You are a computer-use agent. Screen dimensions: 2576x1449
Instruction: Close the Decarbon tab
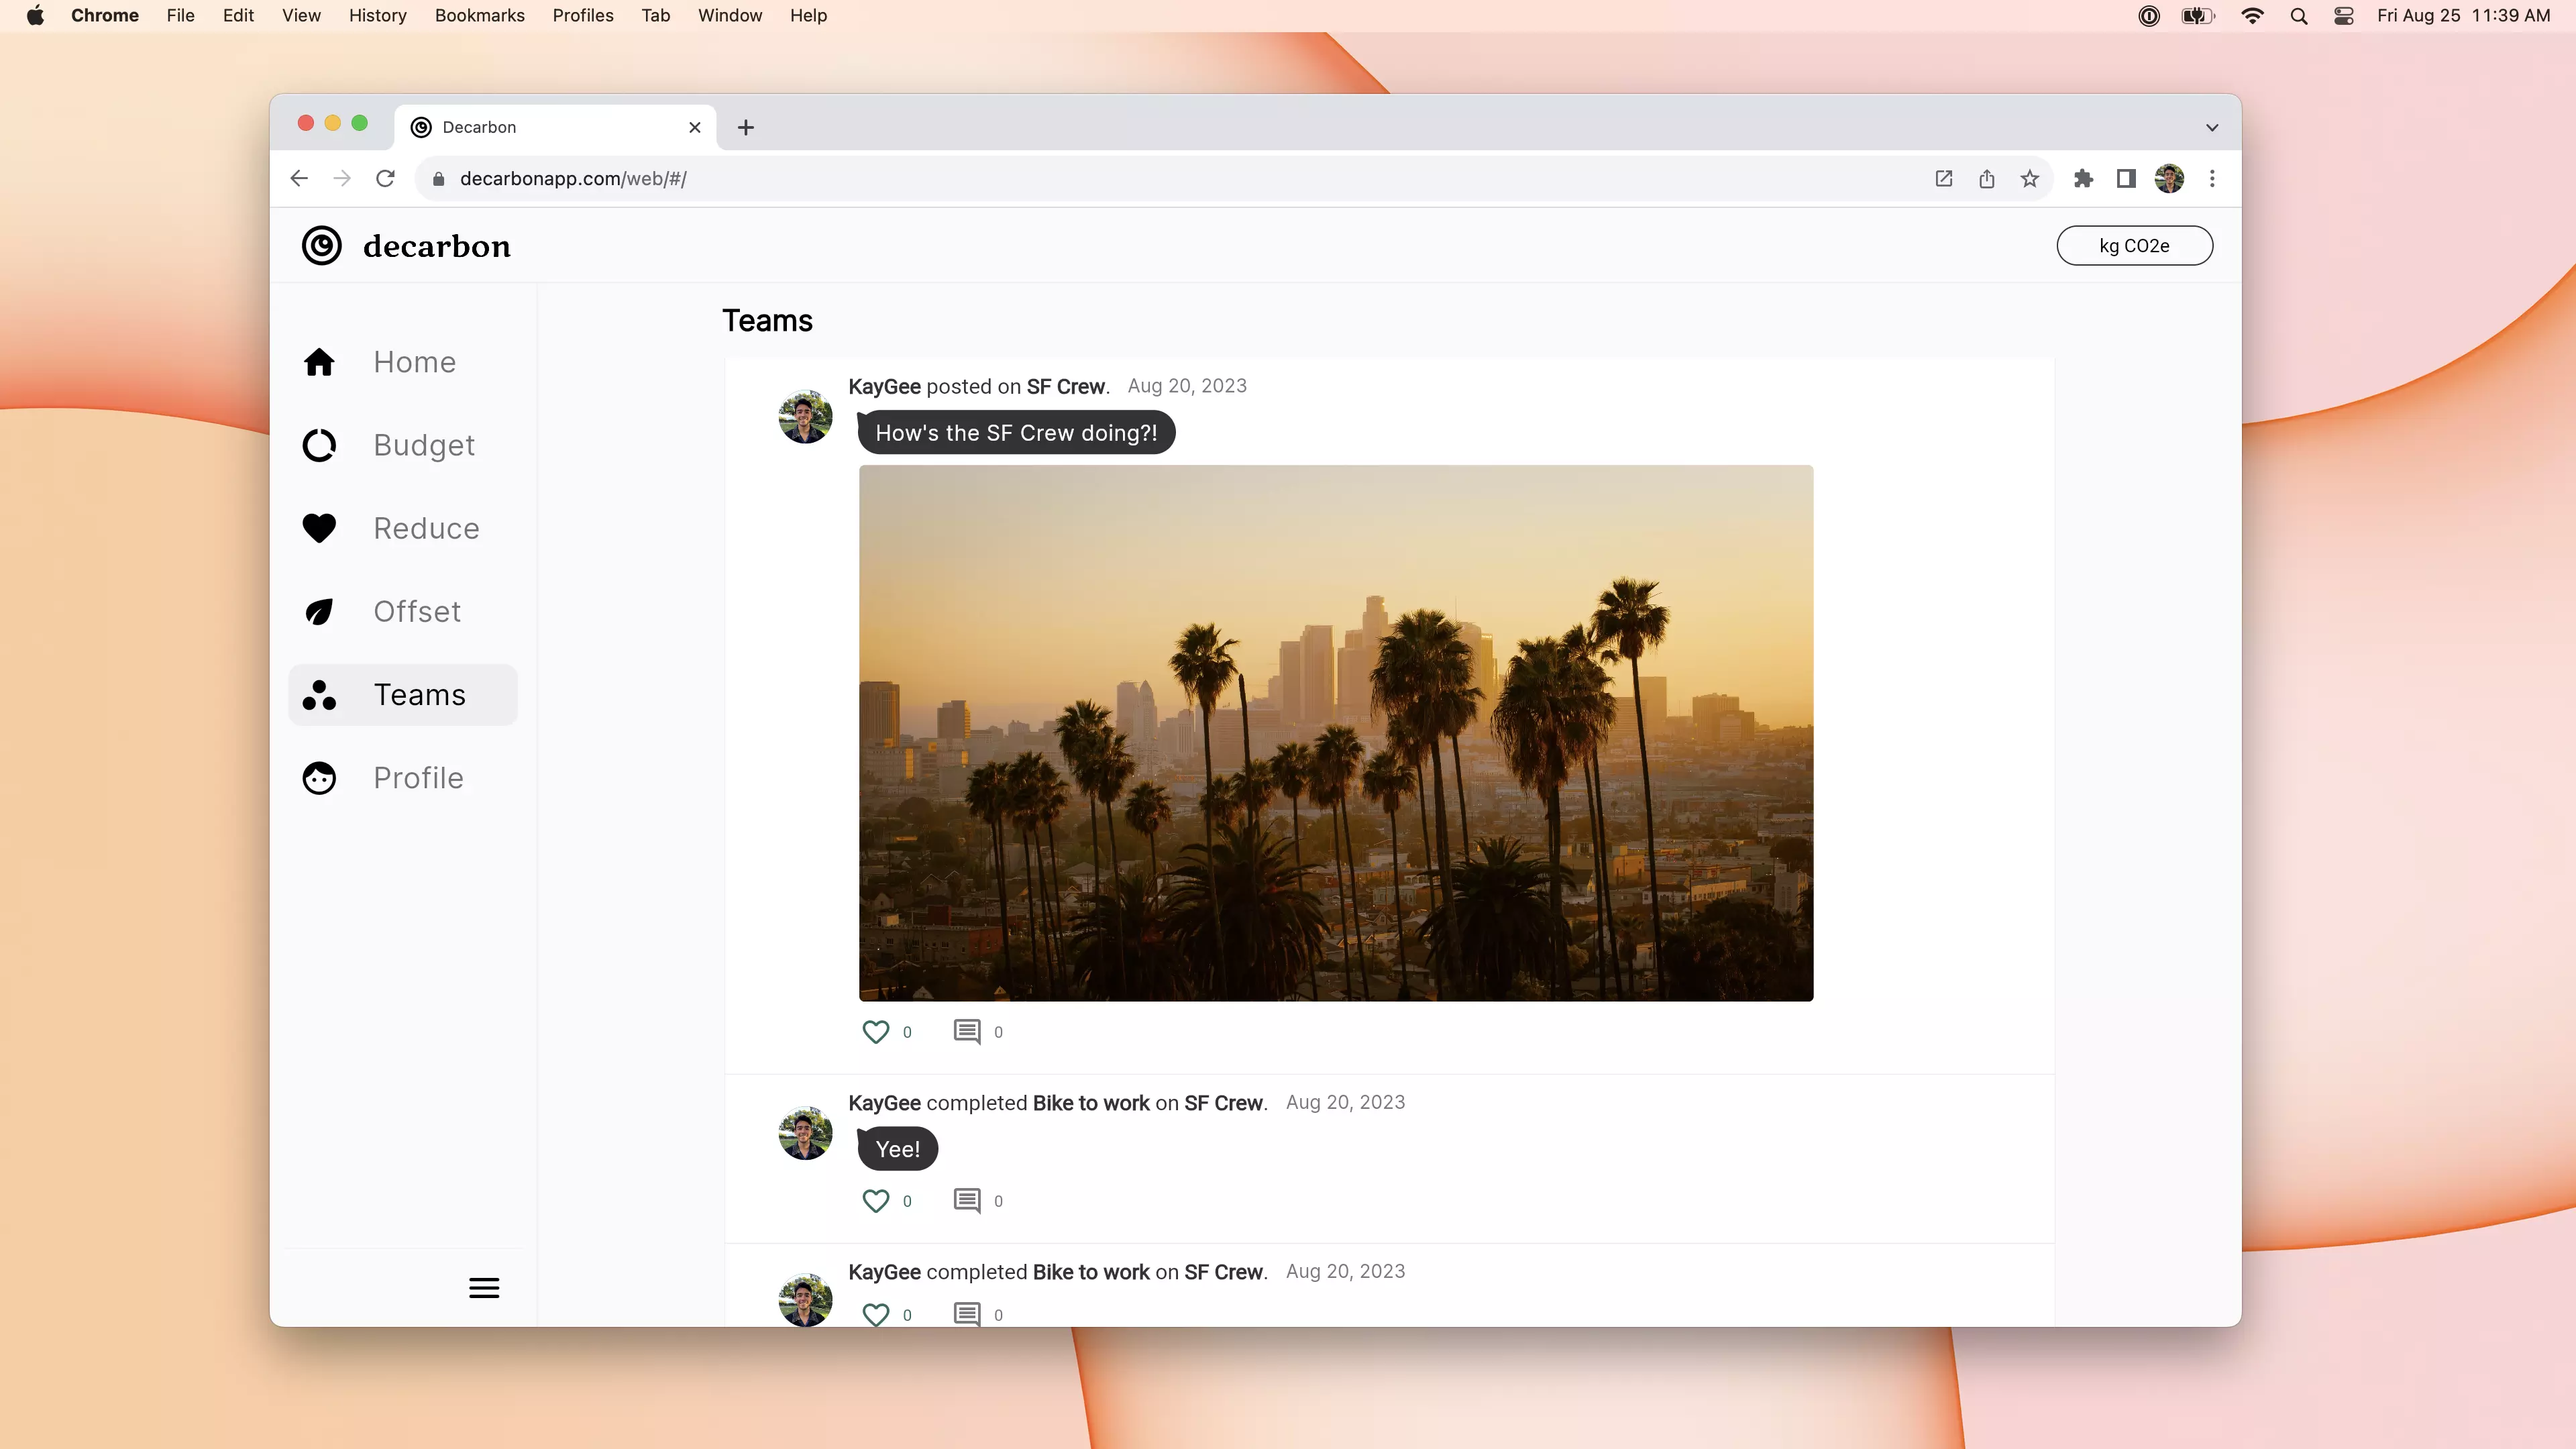click(695, 127)
